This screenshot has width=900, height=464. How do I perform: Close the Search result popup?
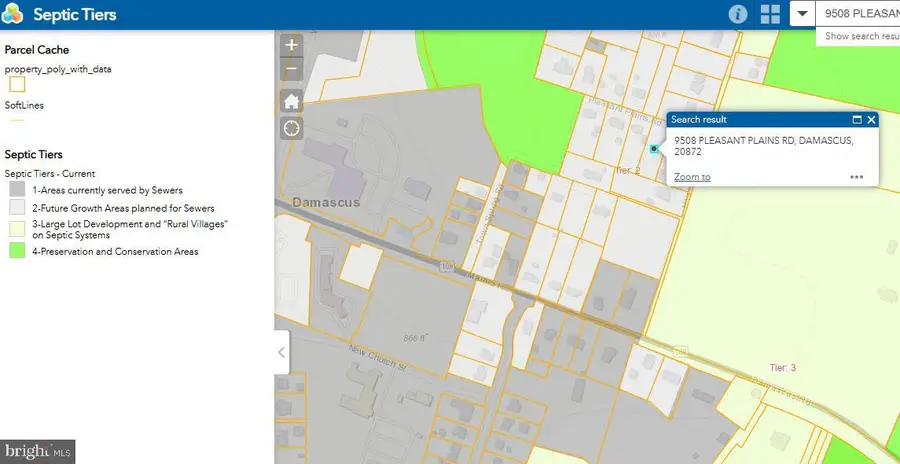pos(871,119)
